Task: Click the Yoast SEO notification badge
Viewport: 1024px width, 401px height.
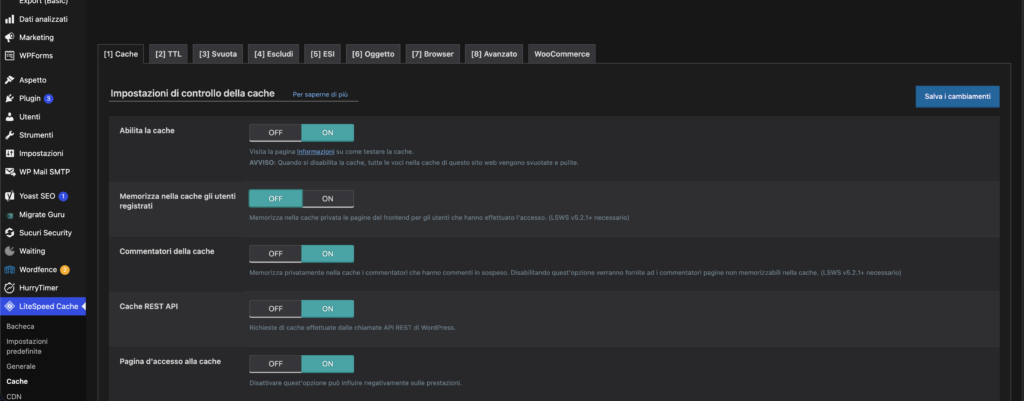Action: coord(63,196)
